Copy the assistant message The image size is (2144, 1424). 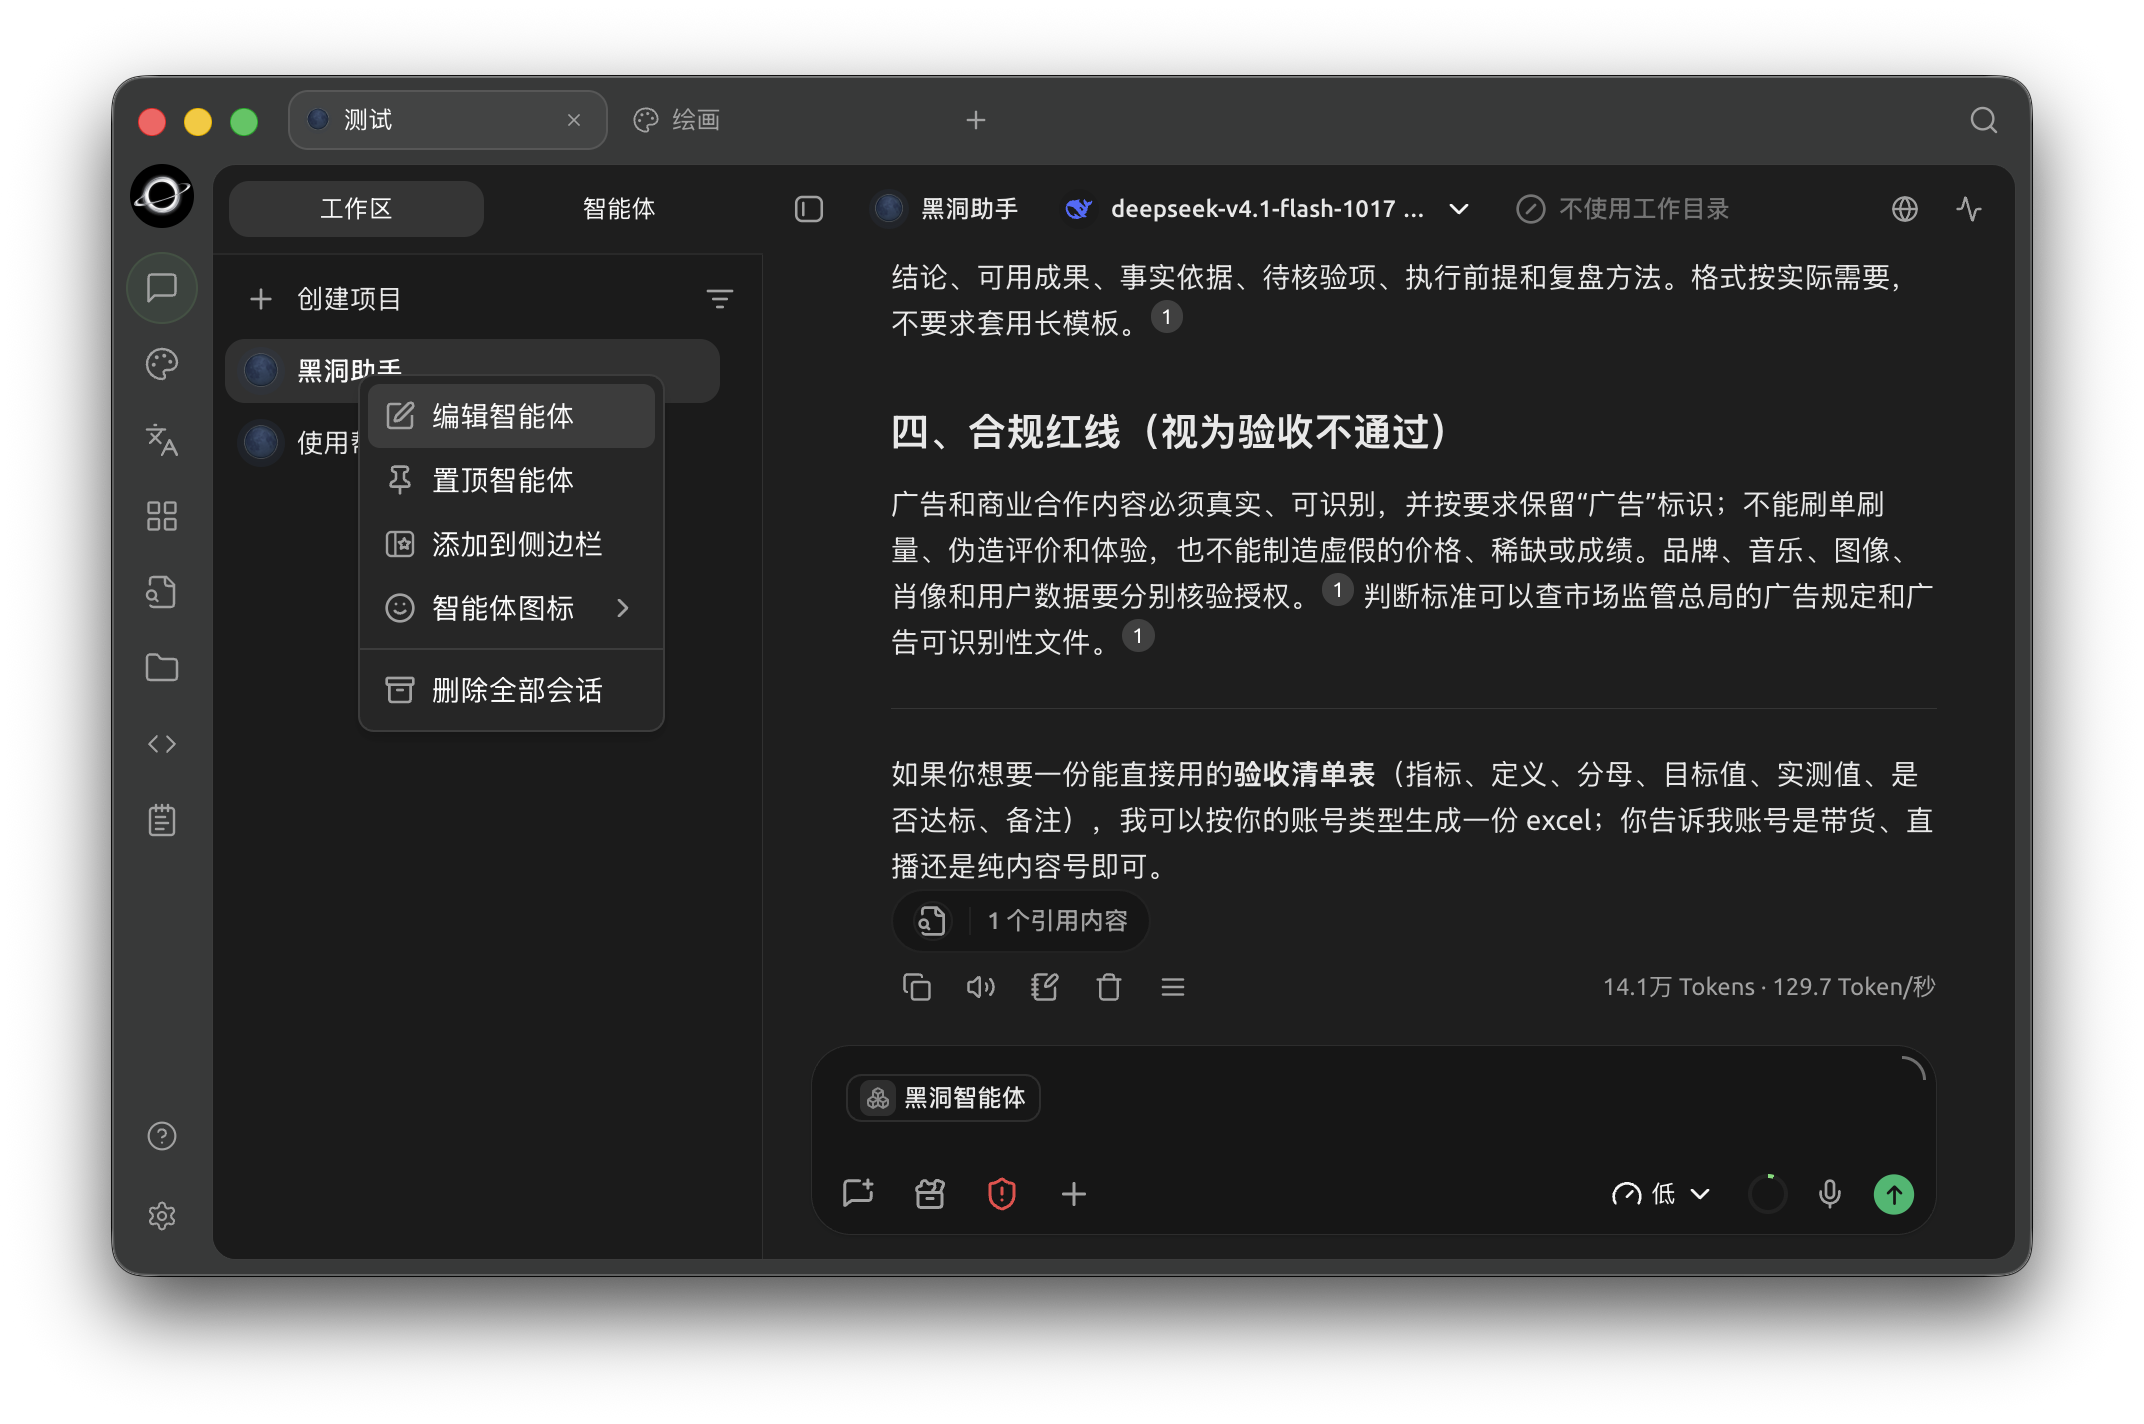coord(916,987)
